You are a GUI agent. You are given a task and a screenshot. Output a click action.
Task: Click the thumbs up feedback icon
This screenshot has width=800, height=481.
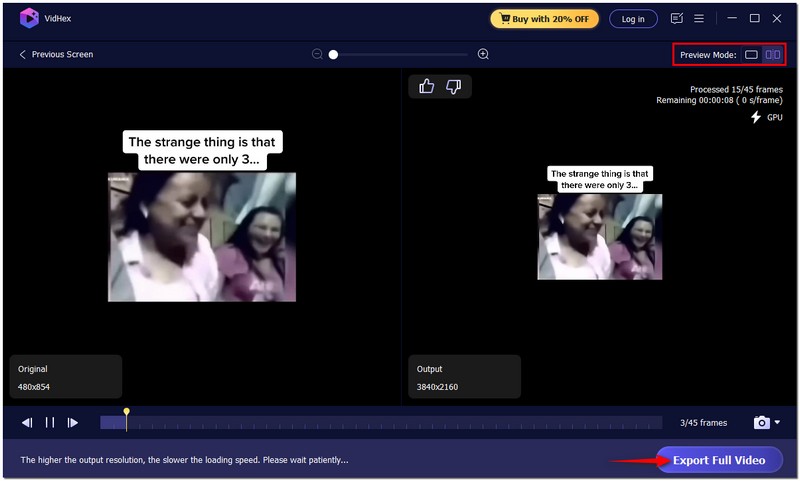[427, 87]
